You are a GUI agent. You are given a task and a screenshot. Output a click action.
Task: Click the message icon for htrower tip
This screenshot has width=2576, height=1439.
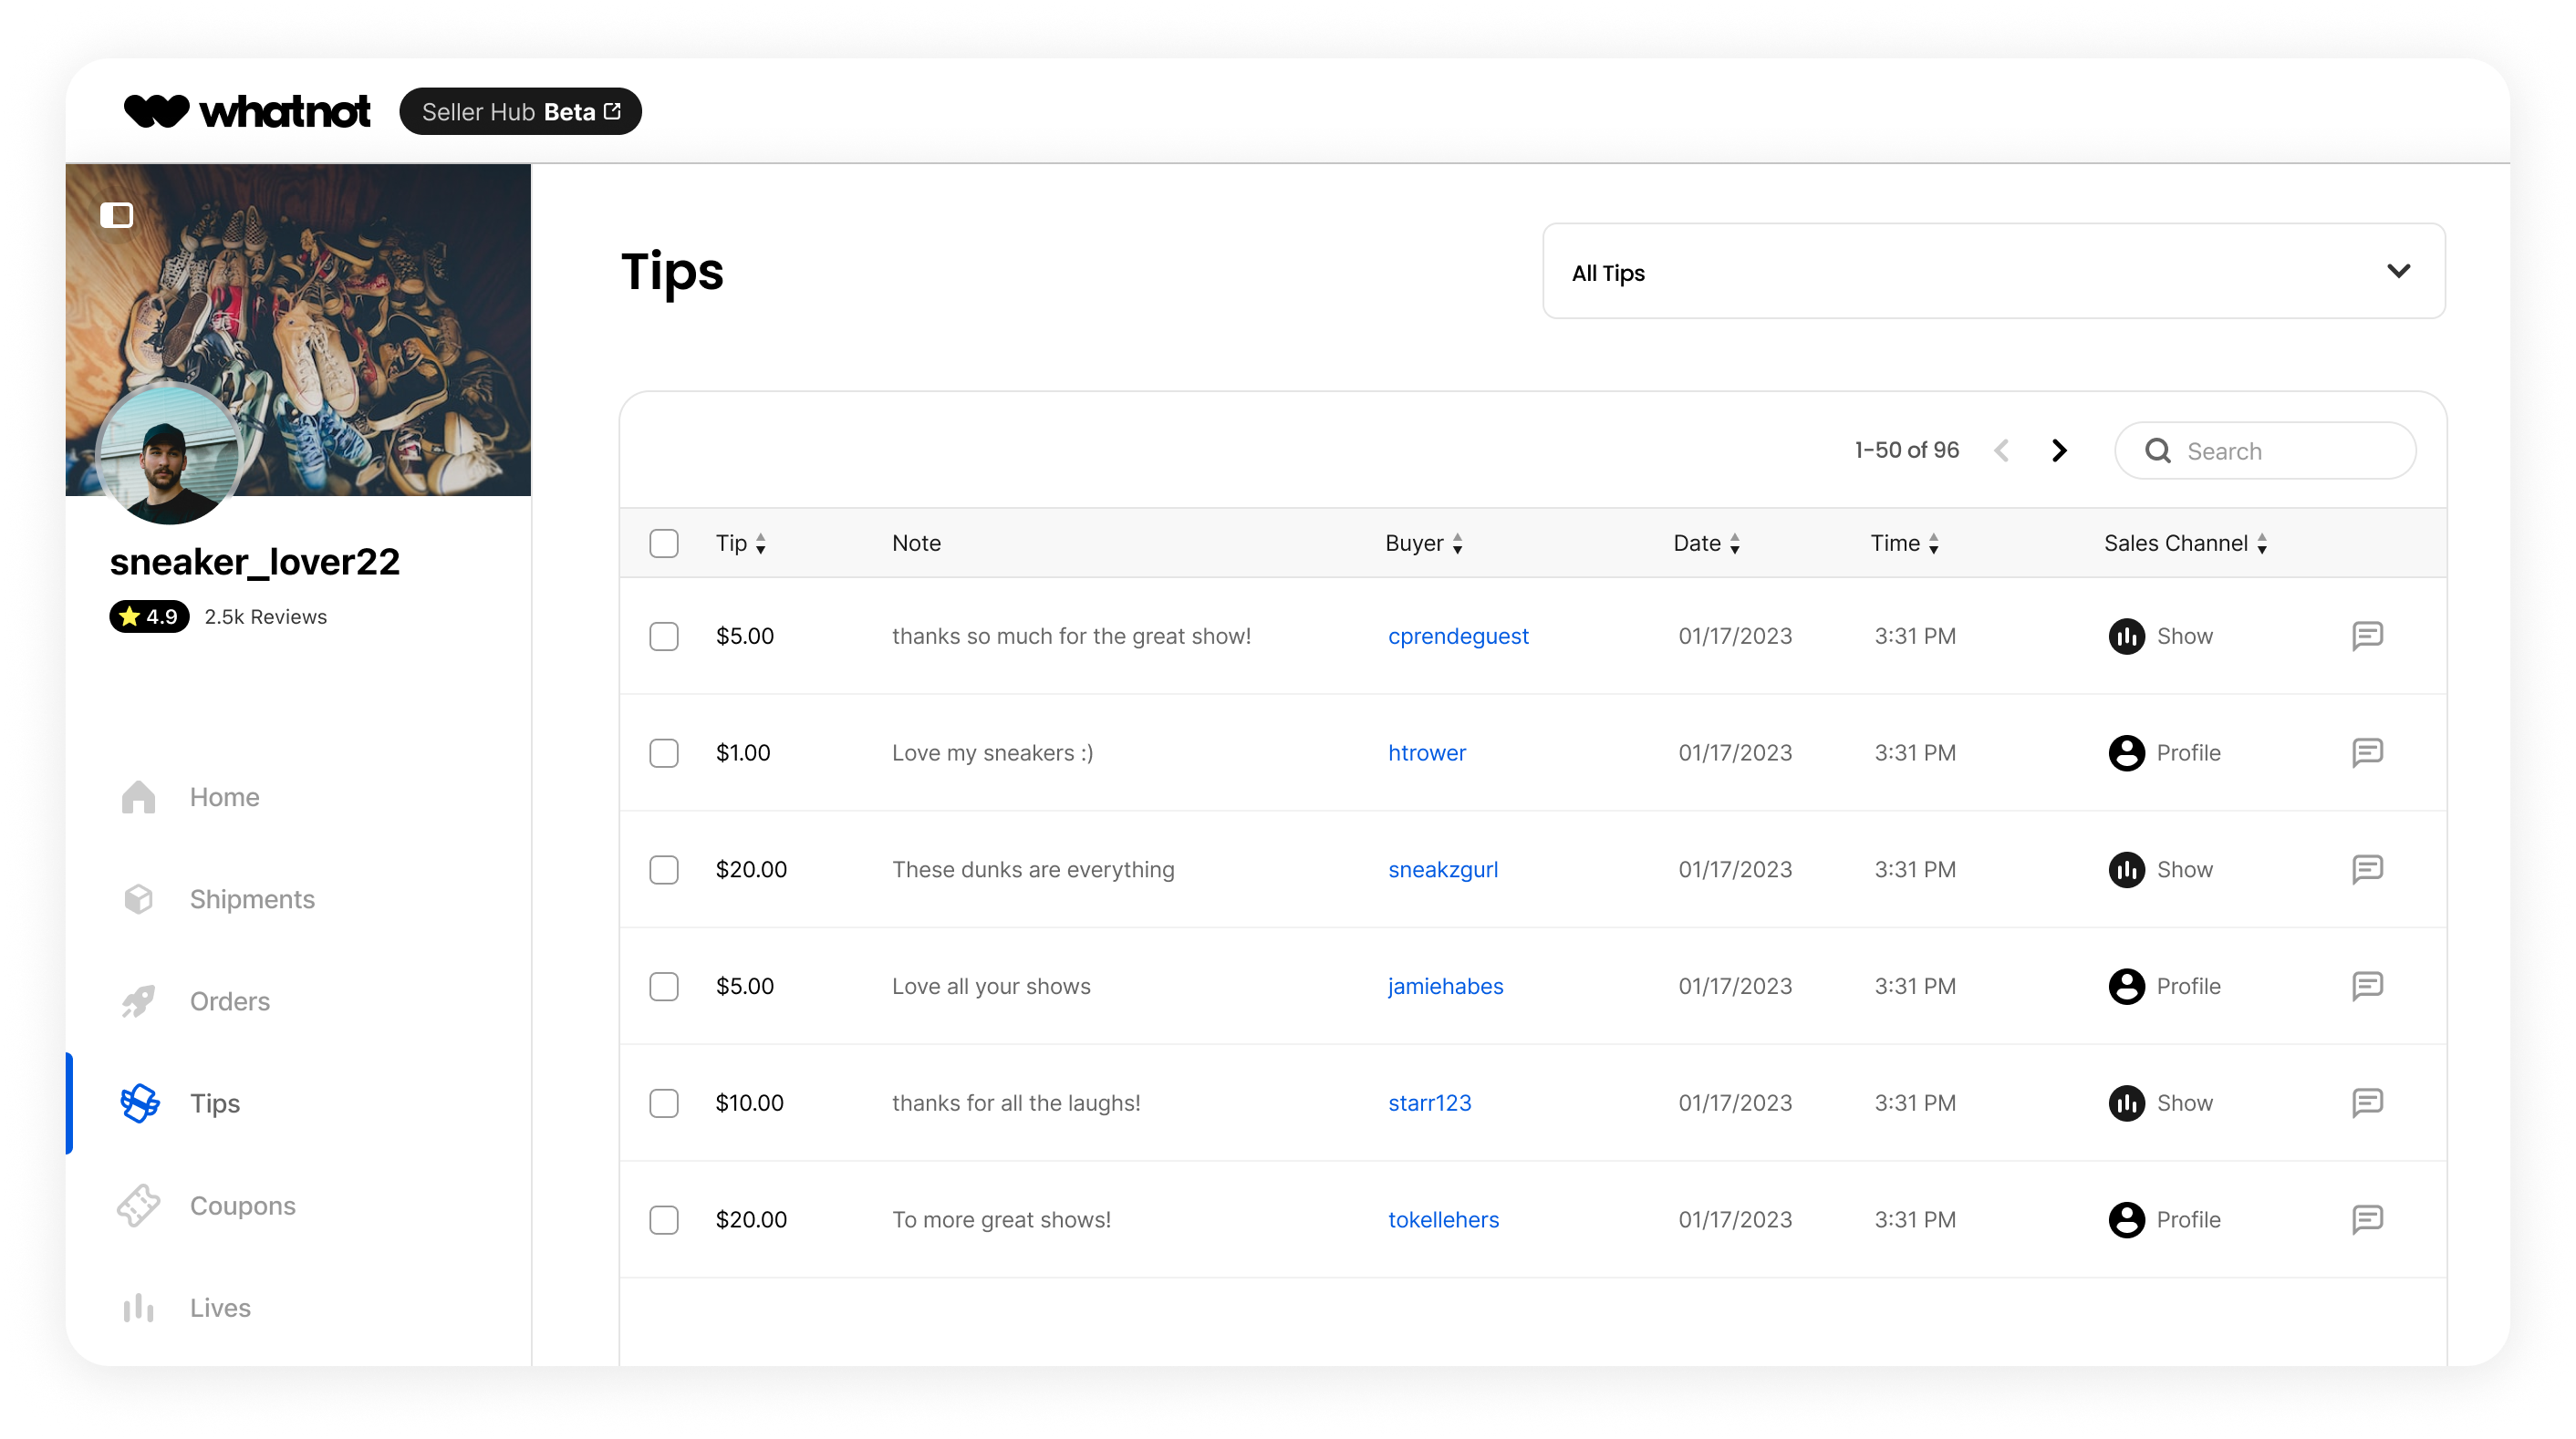tap(2367, 751)
